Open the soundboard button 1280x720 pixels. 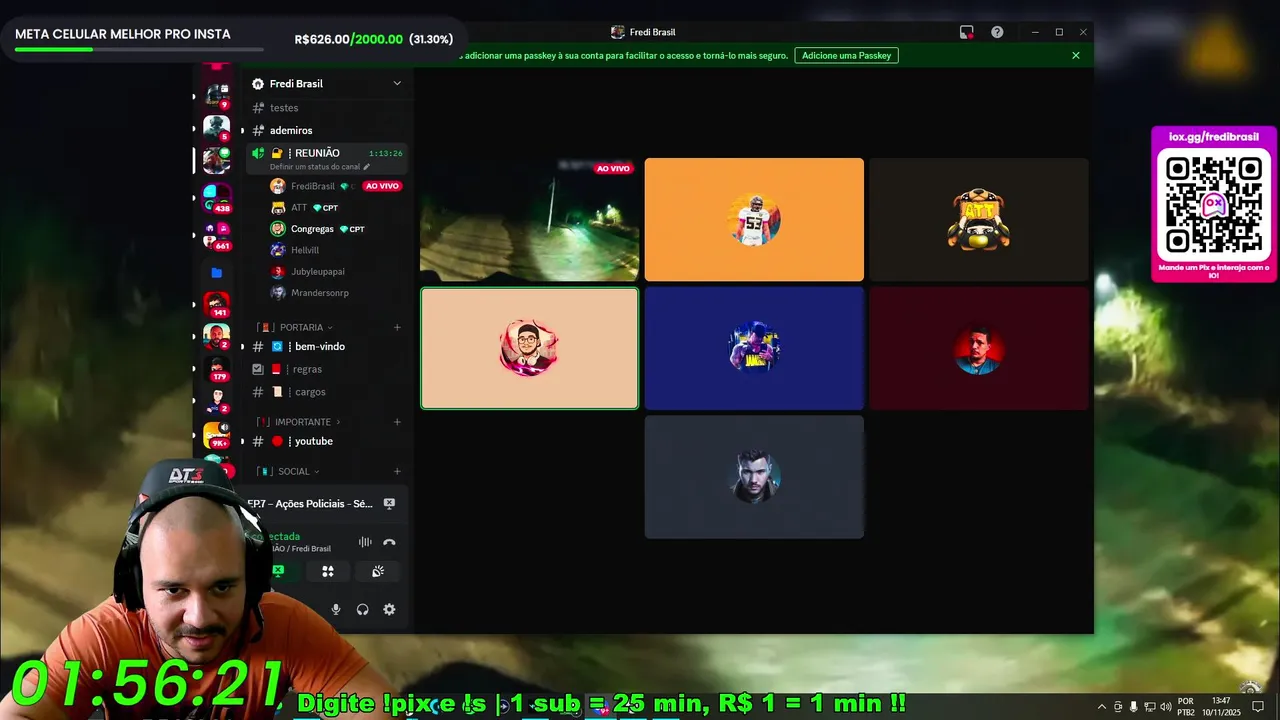click(378, 571)
